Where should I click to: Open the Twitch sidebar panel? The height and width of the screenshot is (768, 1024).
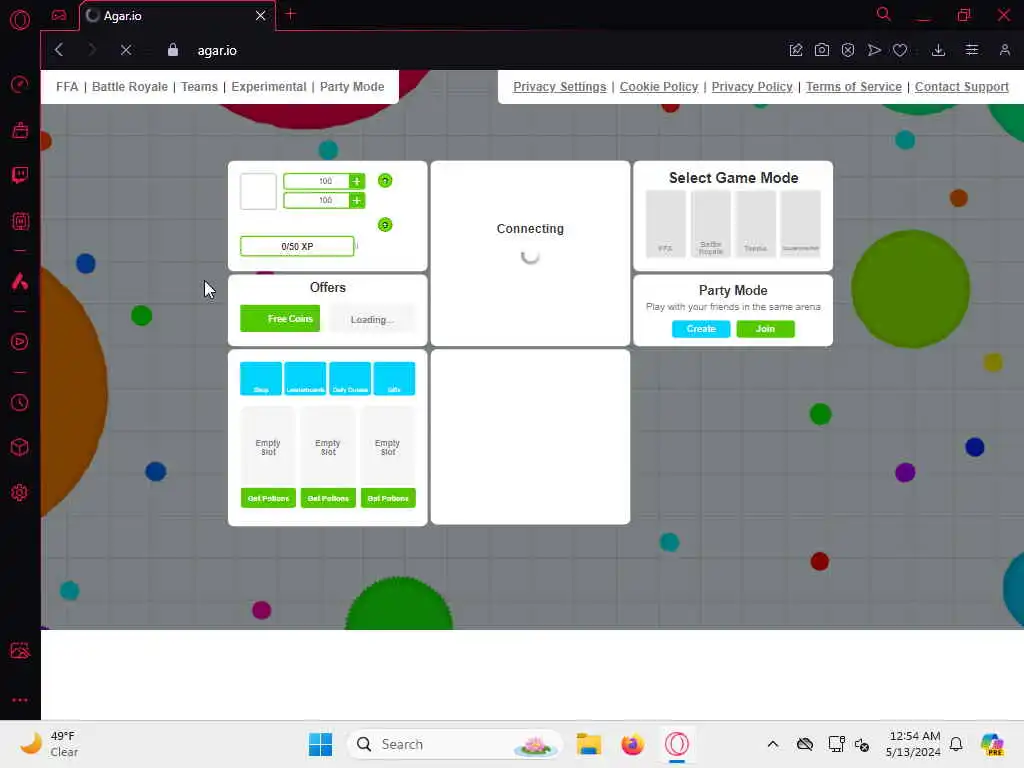point(20,174)
